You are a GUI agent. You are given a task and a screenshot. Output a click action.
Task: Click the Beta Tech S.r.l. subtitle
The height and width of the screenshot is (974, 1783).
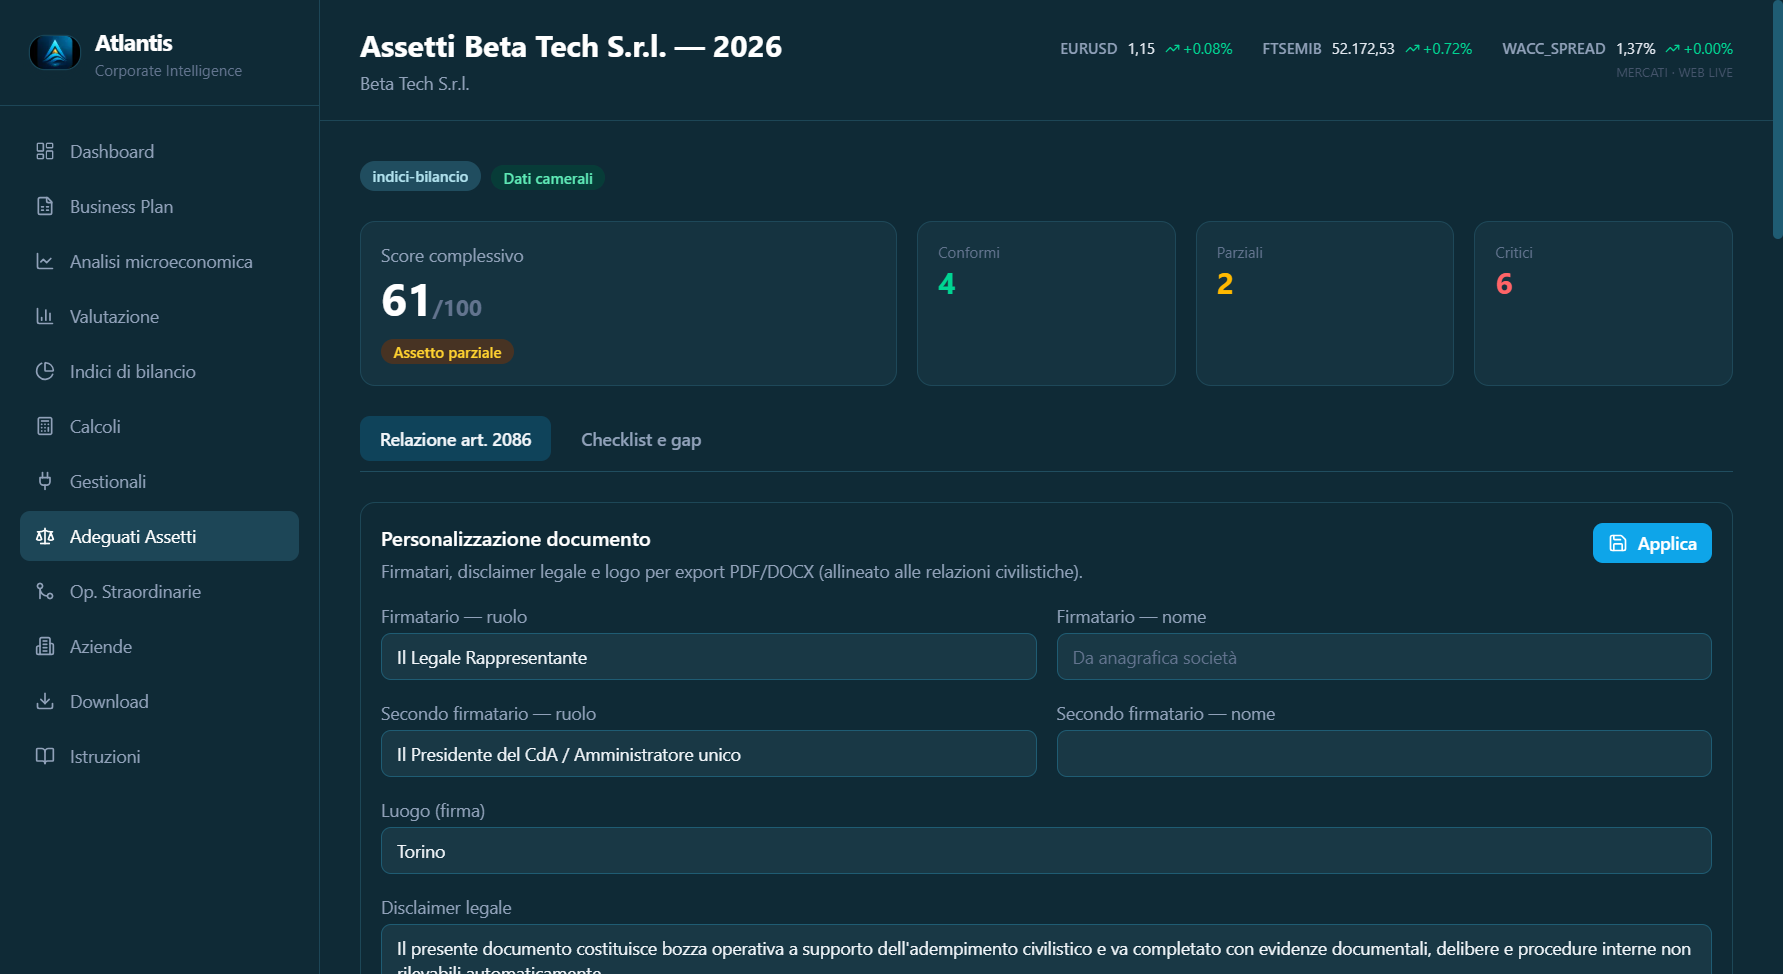pyautogui.click(x=414, y=84)
